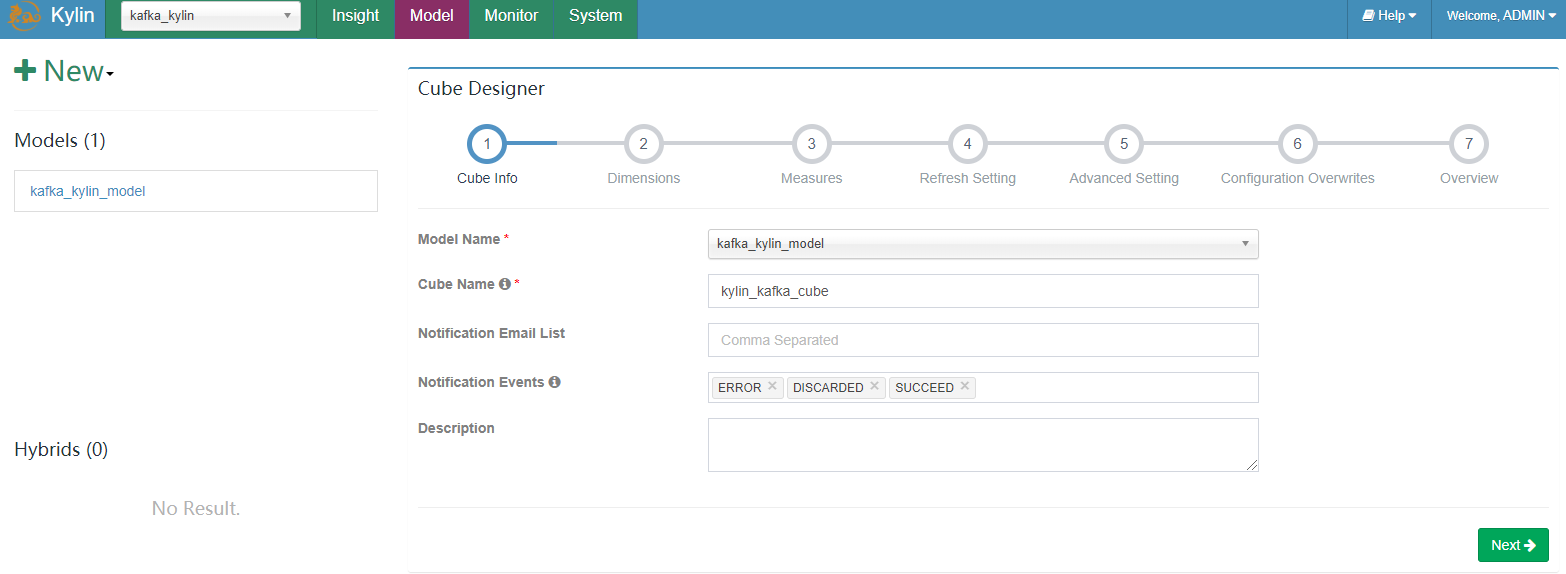Go to step 5 Advanced Setting circle
Screen dimensions: 1566x574
[1124, 144]
